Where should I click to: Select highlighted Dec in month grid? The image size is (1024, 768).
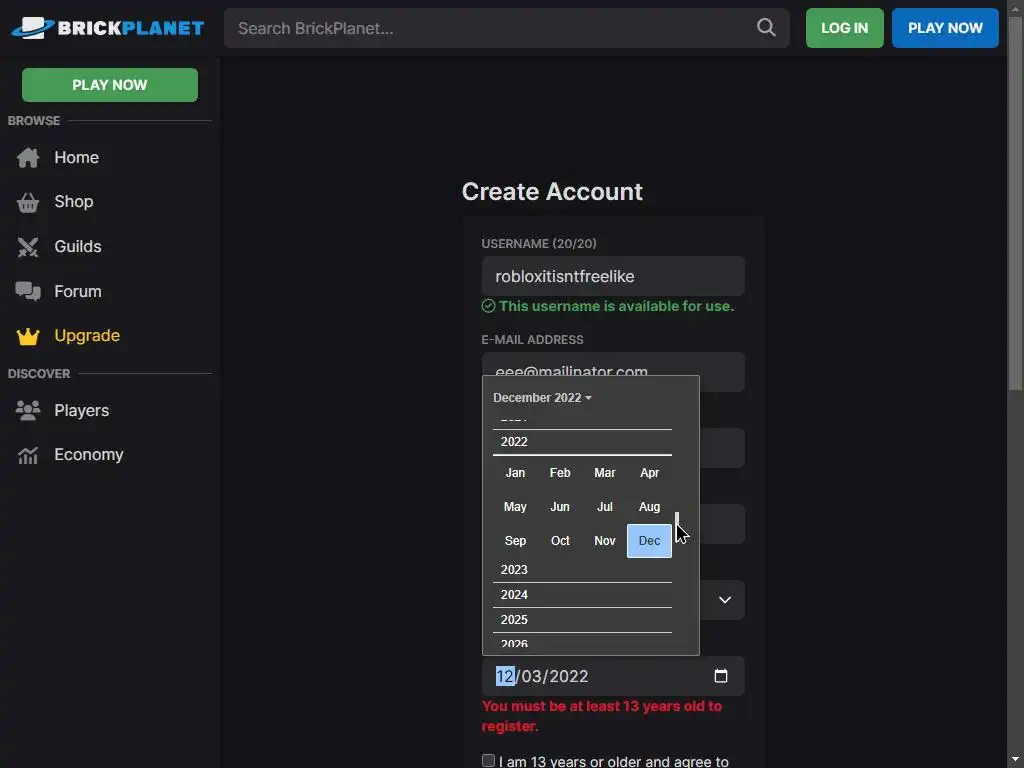pos(649,541)
